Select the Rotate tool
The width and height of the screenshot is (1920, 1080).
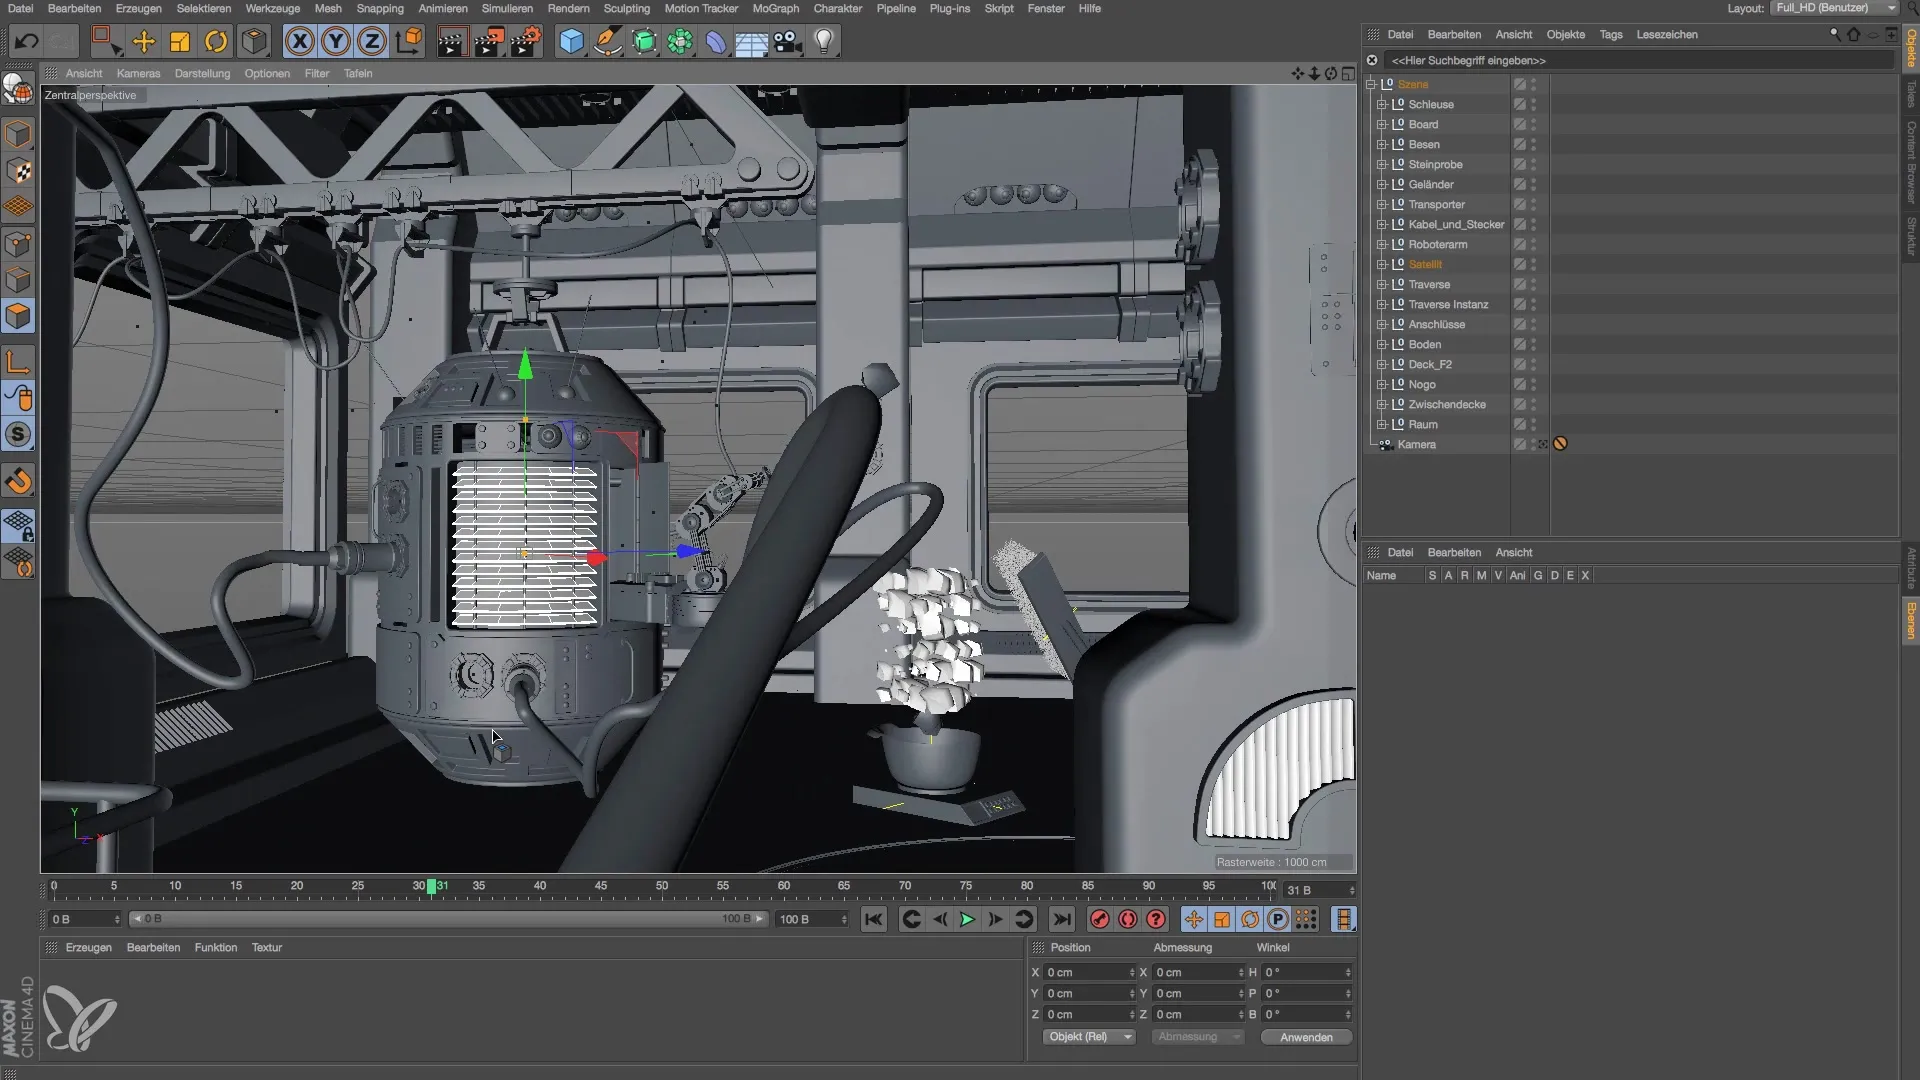coord(216,41)
